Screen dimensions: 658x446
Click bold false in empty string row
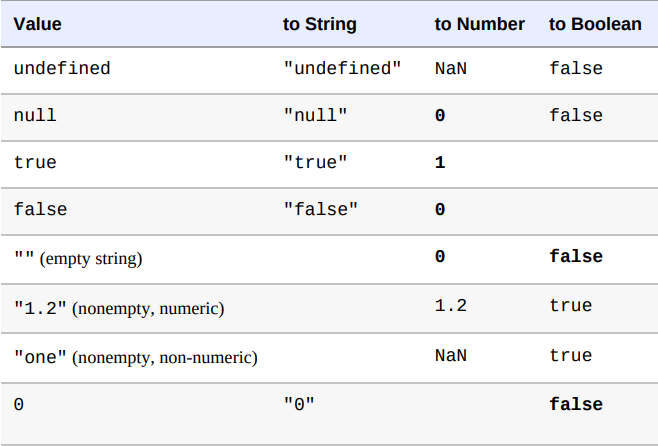576,256
